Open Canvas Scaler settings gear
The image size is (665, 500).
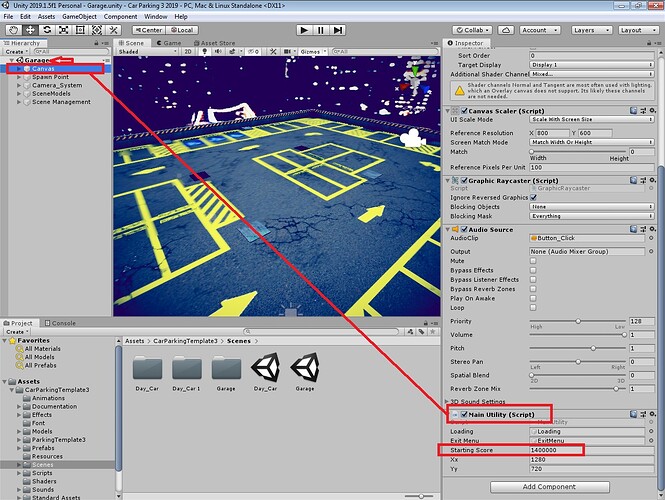pyautogui.click(x=653, y=111)
